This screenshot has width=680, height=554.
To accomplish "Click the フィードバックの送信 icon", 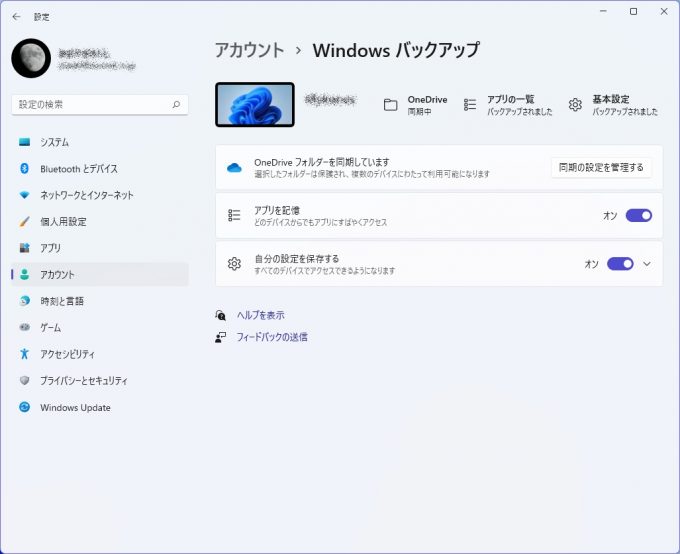I will click(x=221, y=337).
